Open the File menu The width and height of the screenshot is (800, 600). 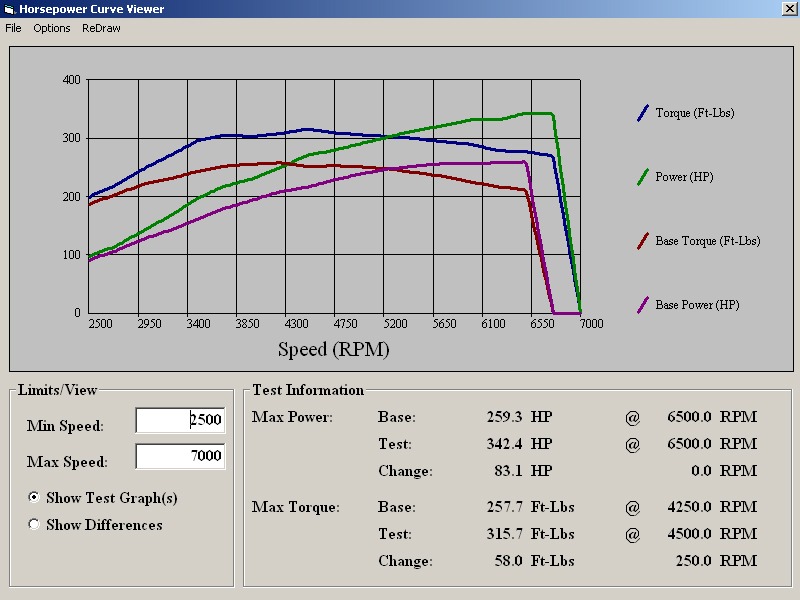(x=13, y=28)
